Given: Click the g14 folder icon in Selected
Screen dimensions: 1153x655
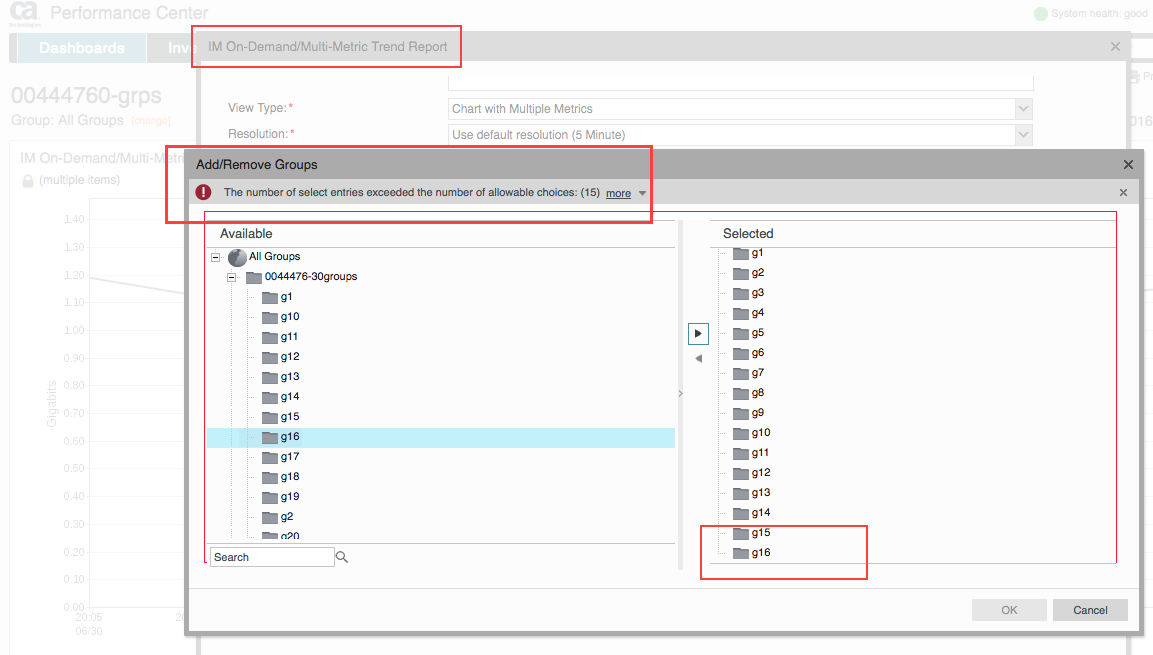Looking at the screenshot, I should (x=740, y=513).
